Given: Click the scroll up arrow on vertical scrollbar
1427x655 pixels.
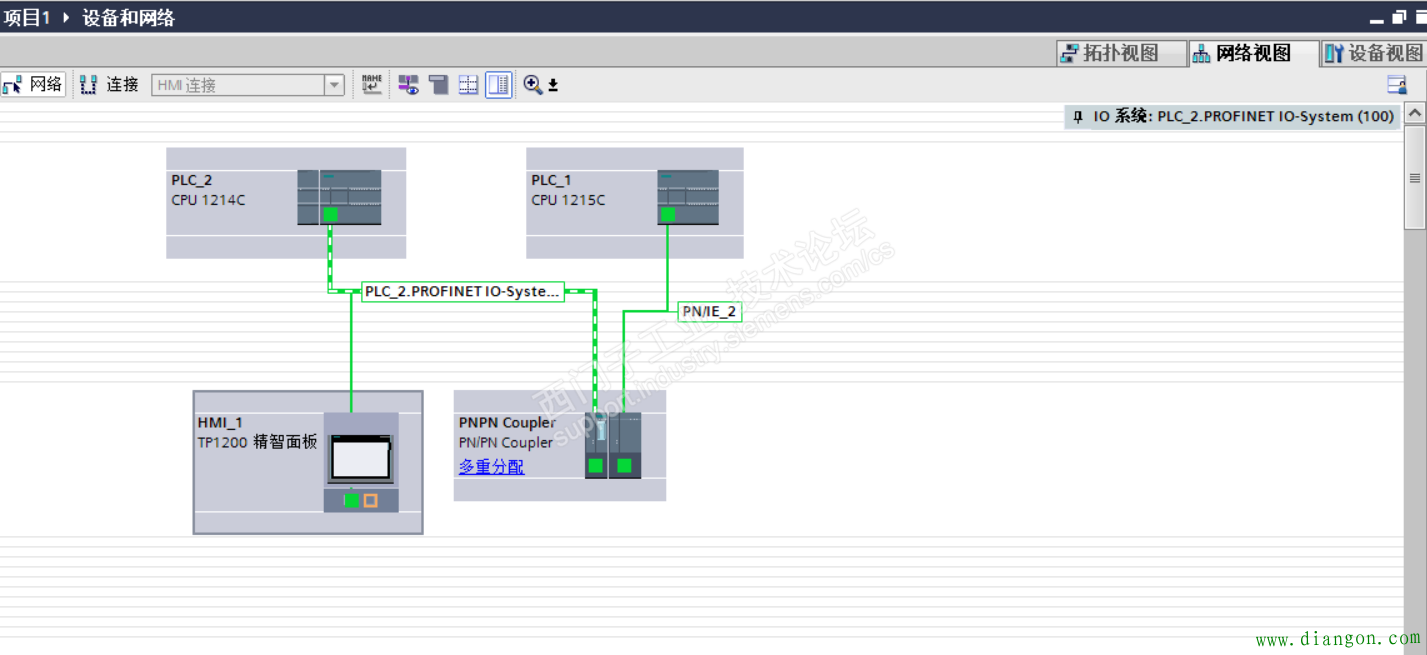Looking at the screenshot, I should [x=1414, y=114].
